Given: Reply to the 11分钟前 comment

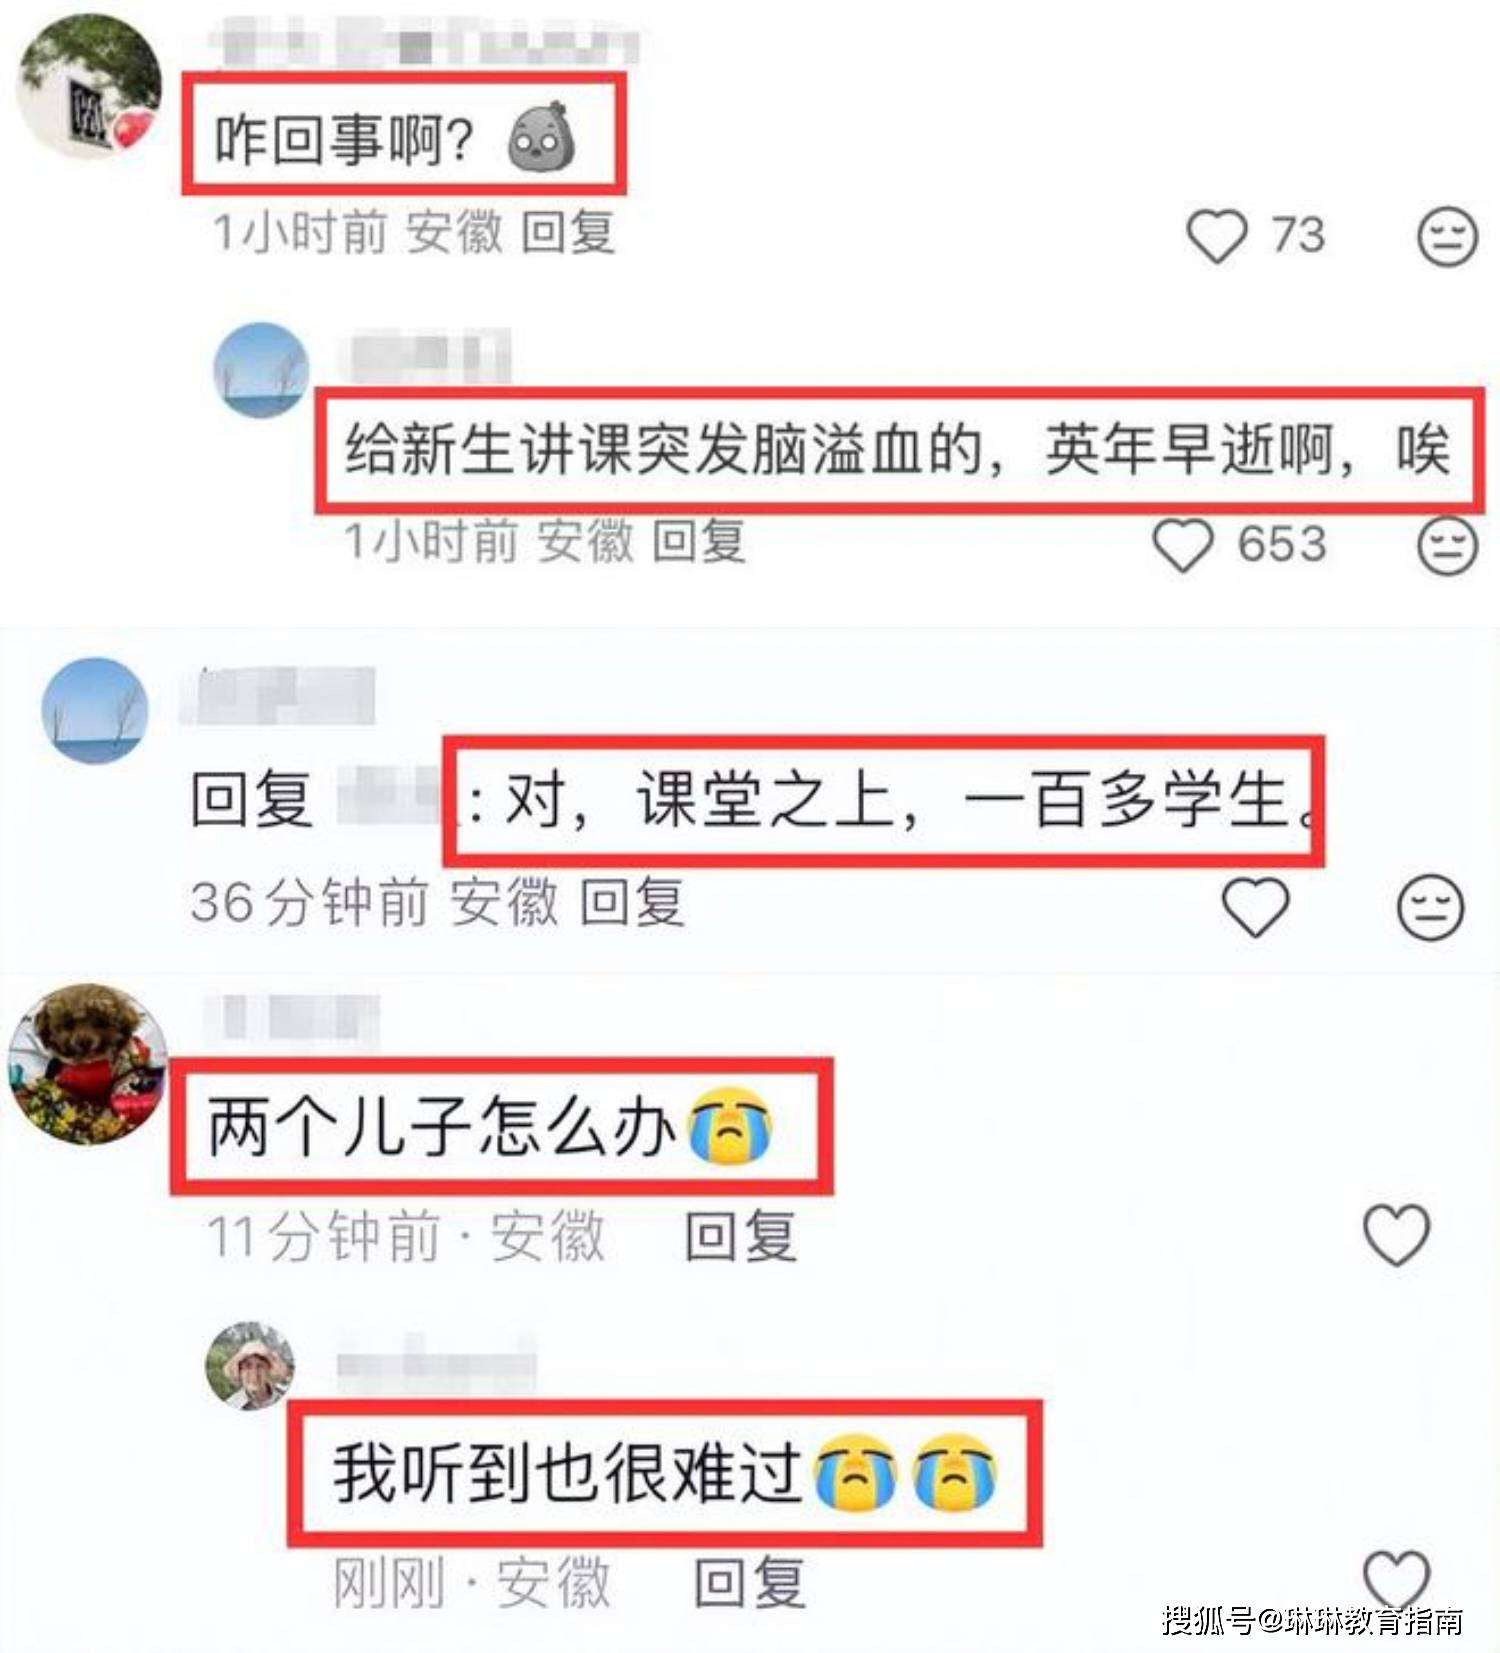Looking at the screenshot, I should pos(741,1236).
